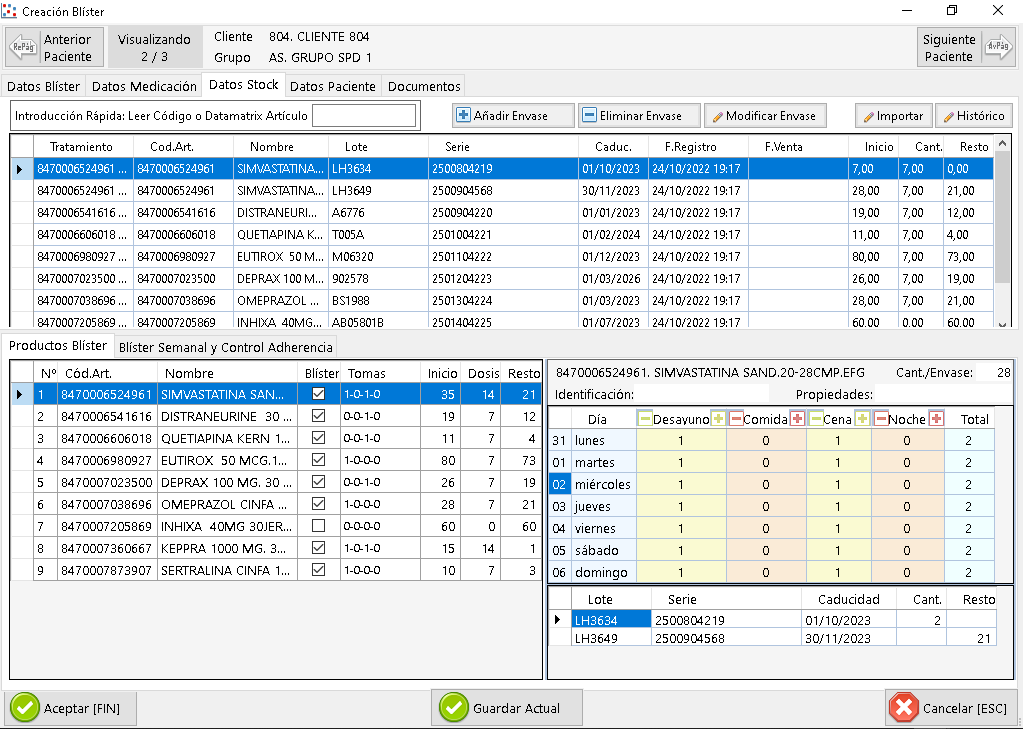Decrease Comida dose with minus icon
Image resolution: width=1023 pixels, height=729 pixels.
point(736,419)
